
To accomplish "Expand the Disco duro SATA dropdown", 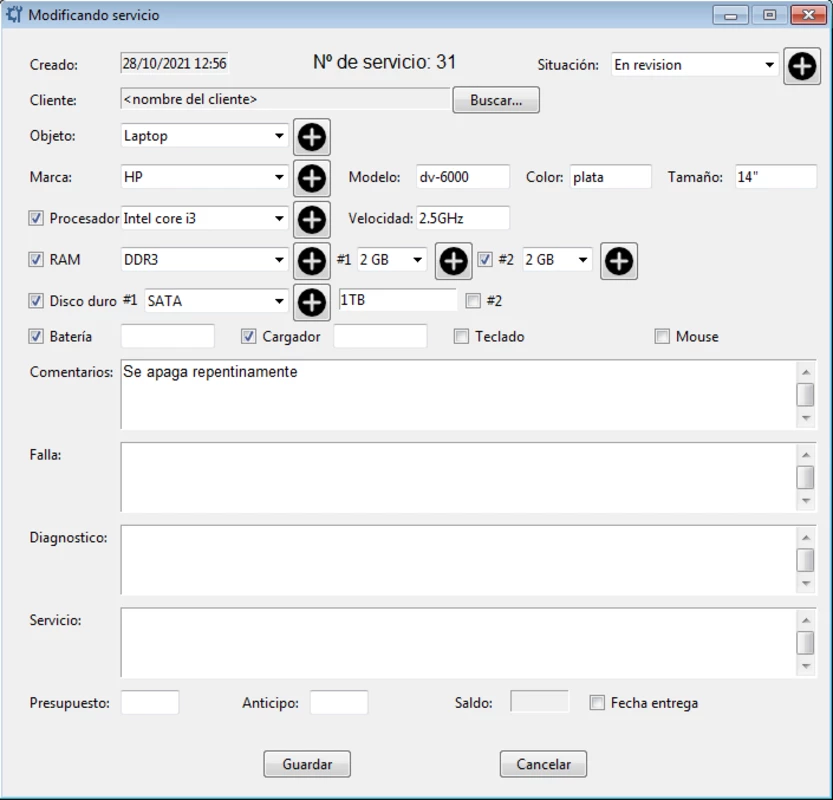I will [216, 301].
